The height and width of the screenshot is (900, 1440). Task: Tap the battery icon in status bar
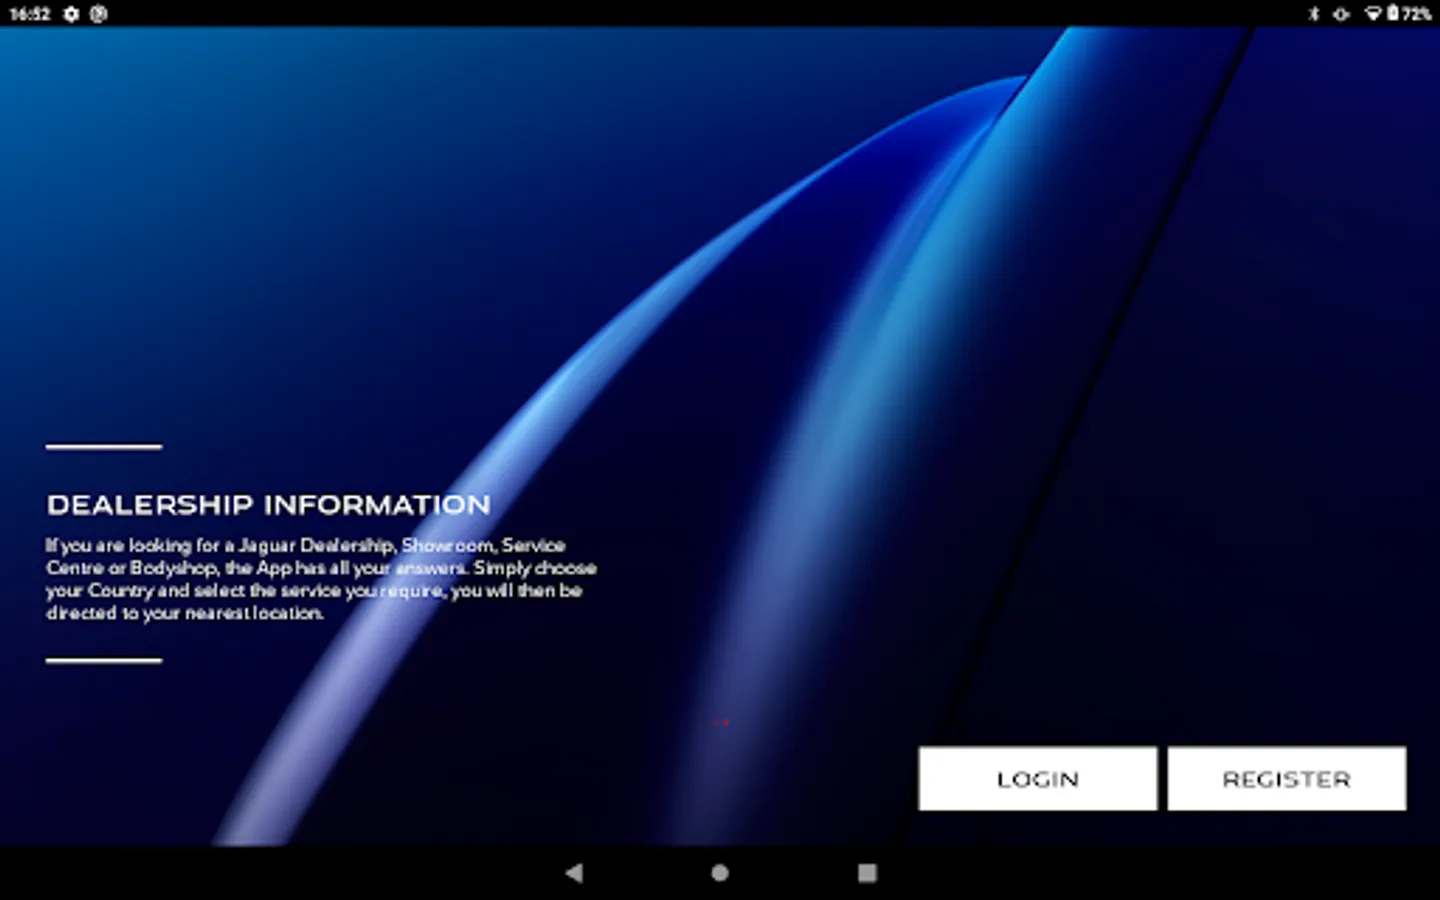click(1392, 14)
